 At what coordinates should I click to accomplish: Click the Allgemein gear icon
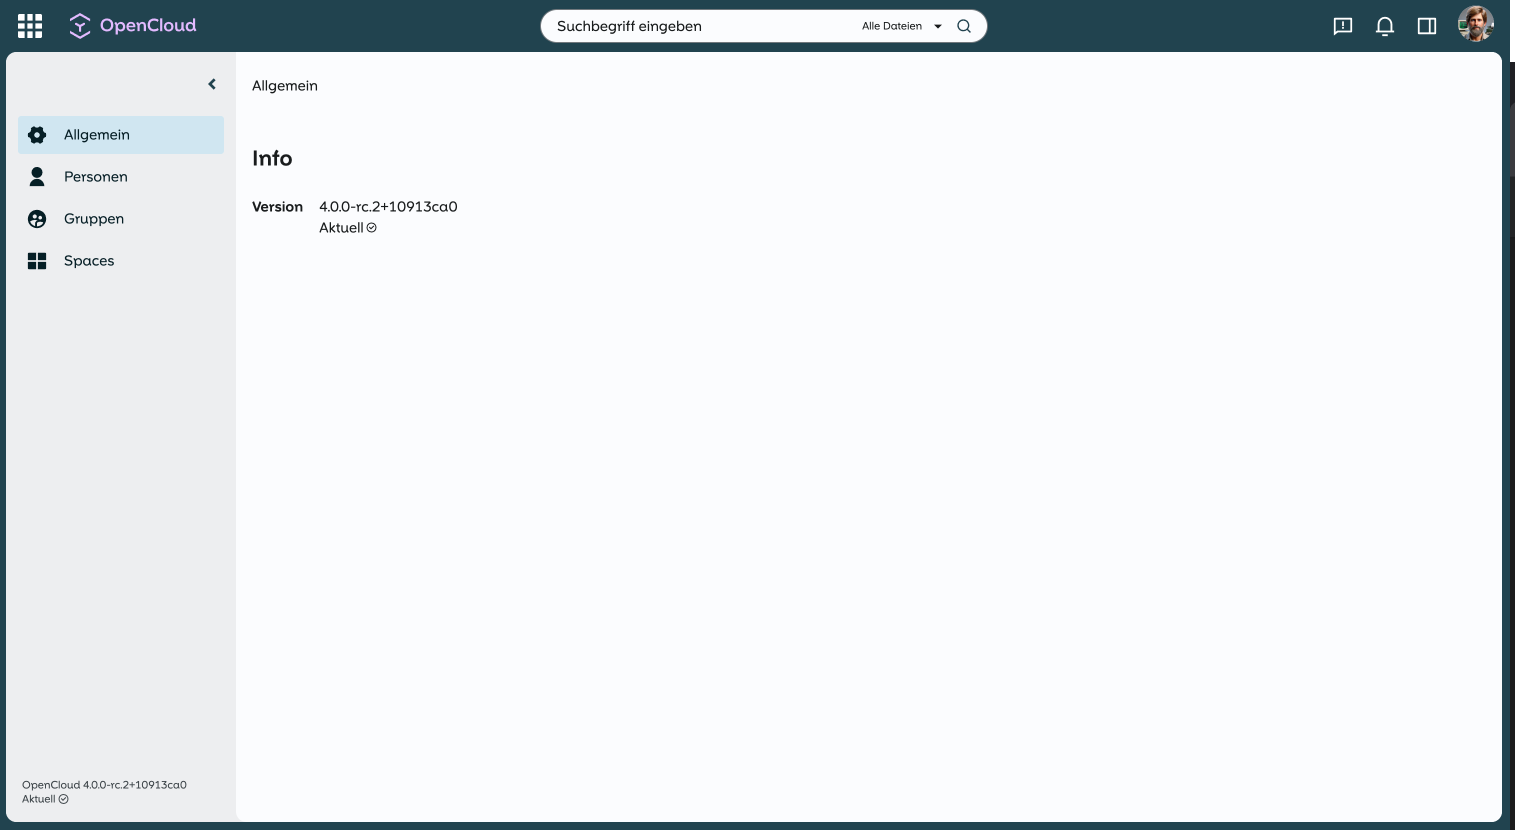tap(37, 135)
